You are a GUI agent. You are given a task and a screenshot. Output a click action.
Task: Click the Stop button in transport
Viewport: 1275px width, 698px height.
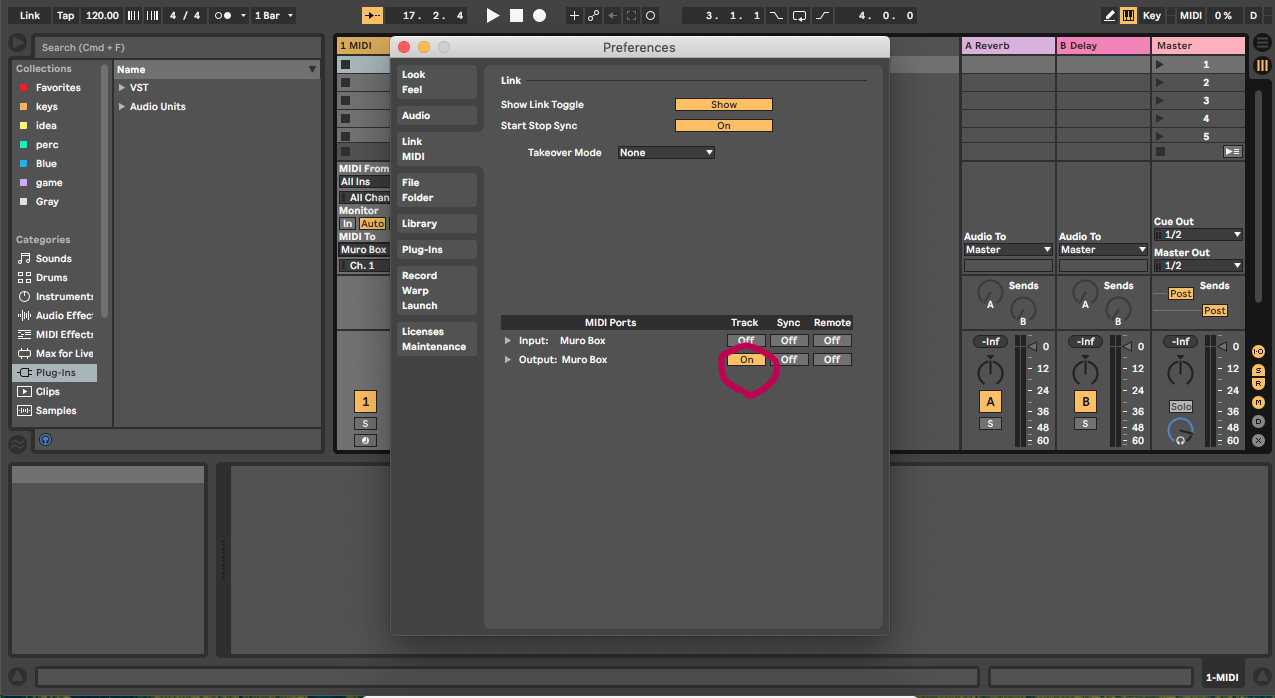(x=516, y=16)
